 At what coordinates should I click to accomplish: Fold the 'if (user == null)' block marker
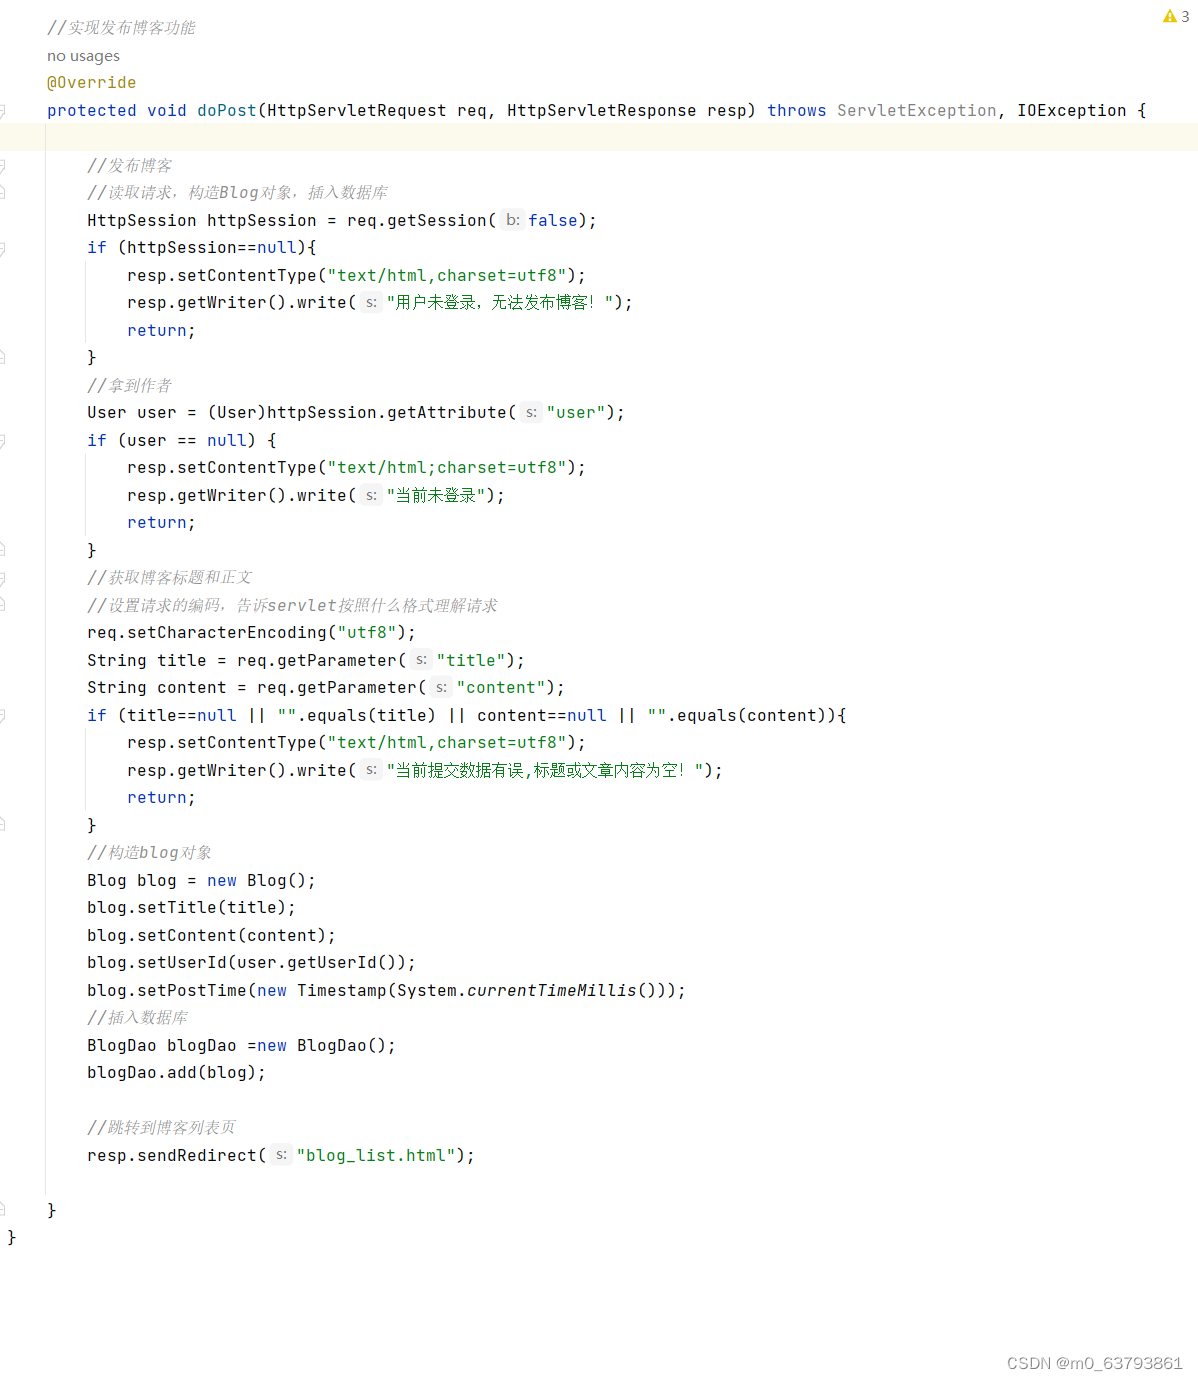(x=3, y=441)
